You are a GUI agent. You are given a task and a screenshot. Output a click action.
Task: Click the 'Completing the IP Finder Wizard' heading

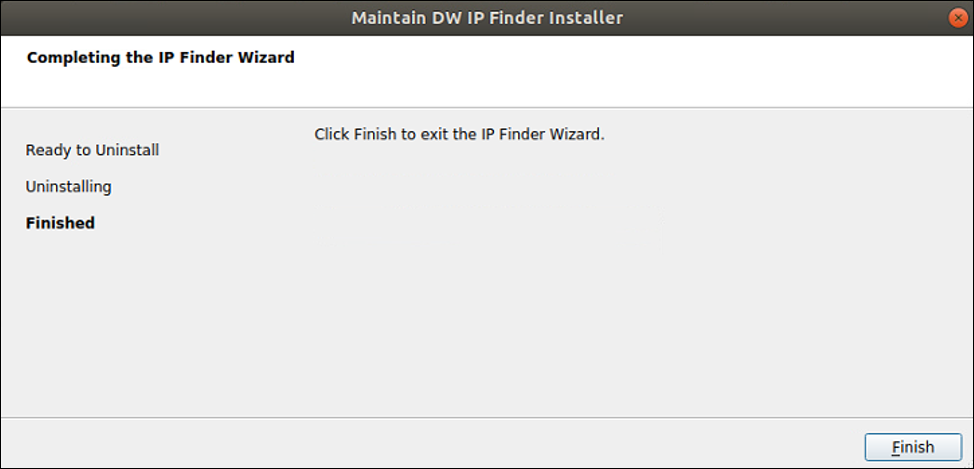(161, 58)
